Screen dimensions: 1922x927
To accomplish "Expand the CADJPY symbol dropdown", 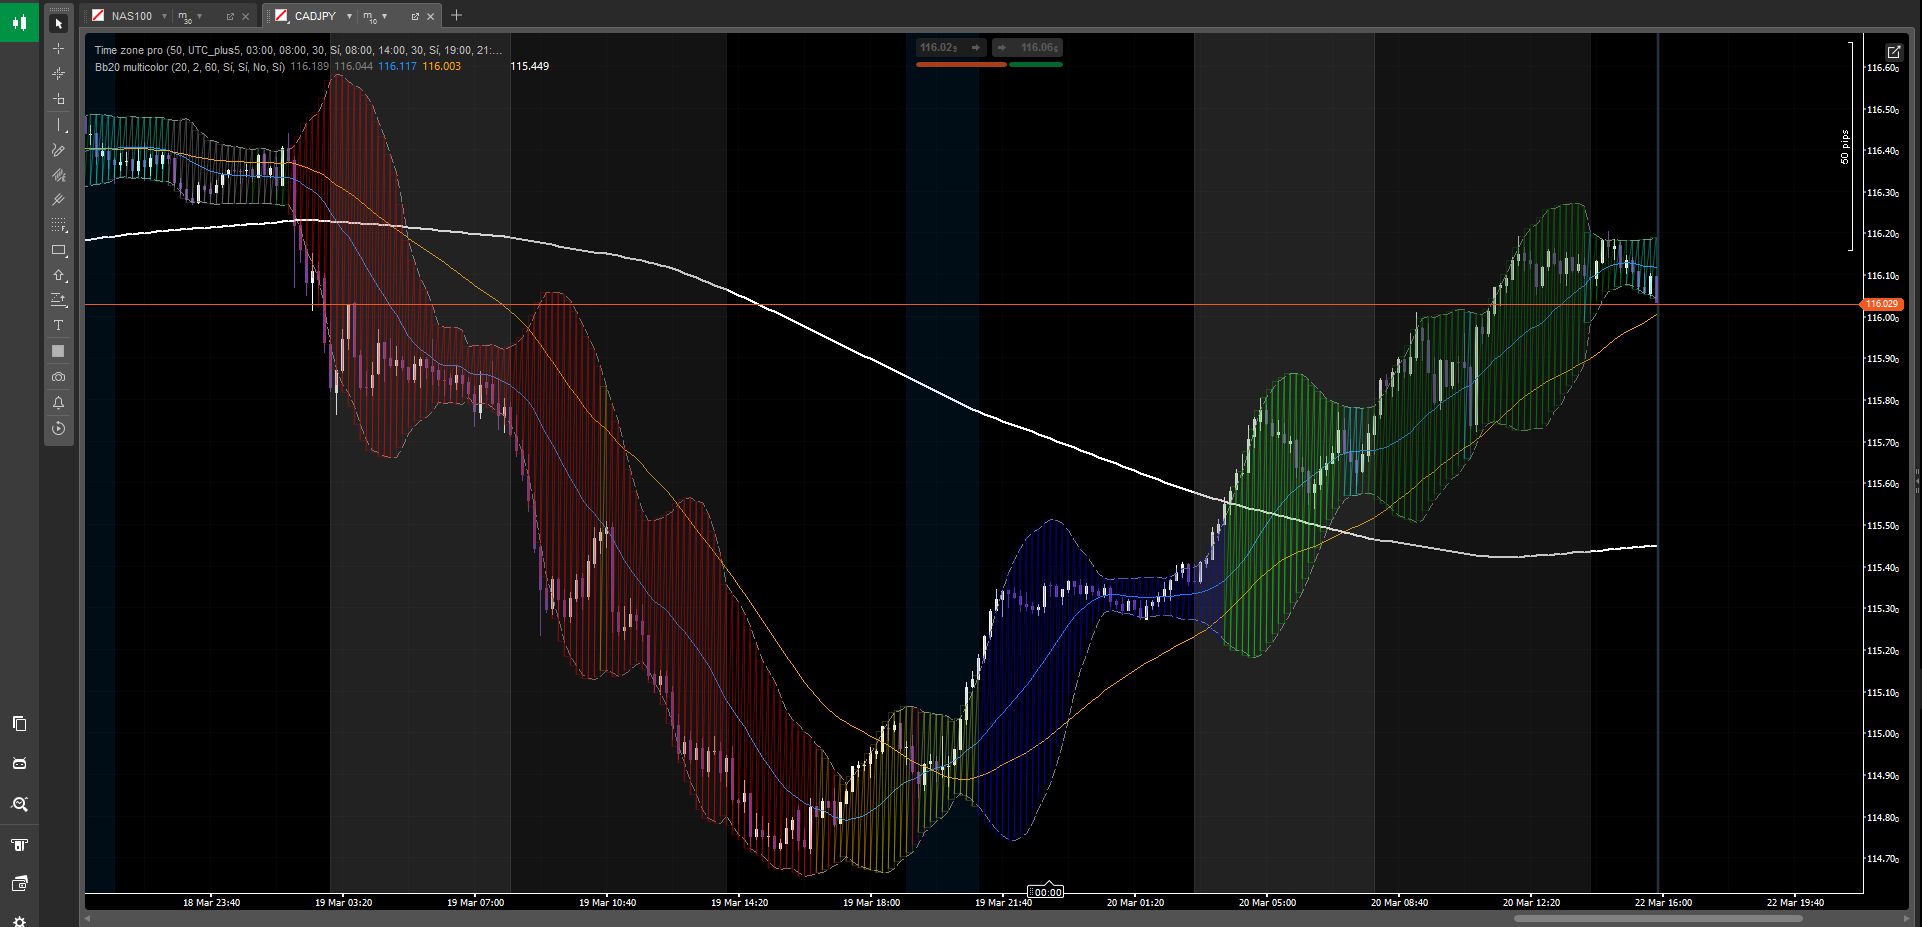I will click(x=349, y=16).
